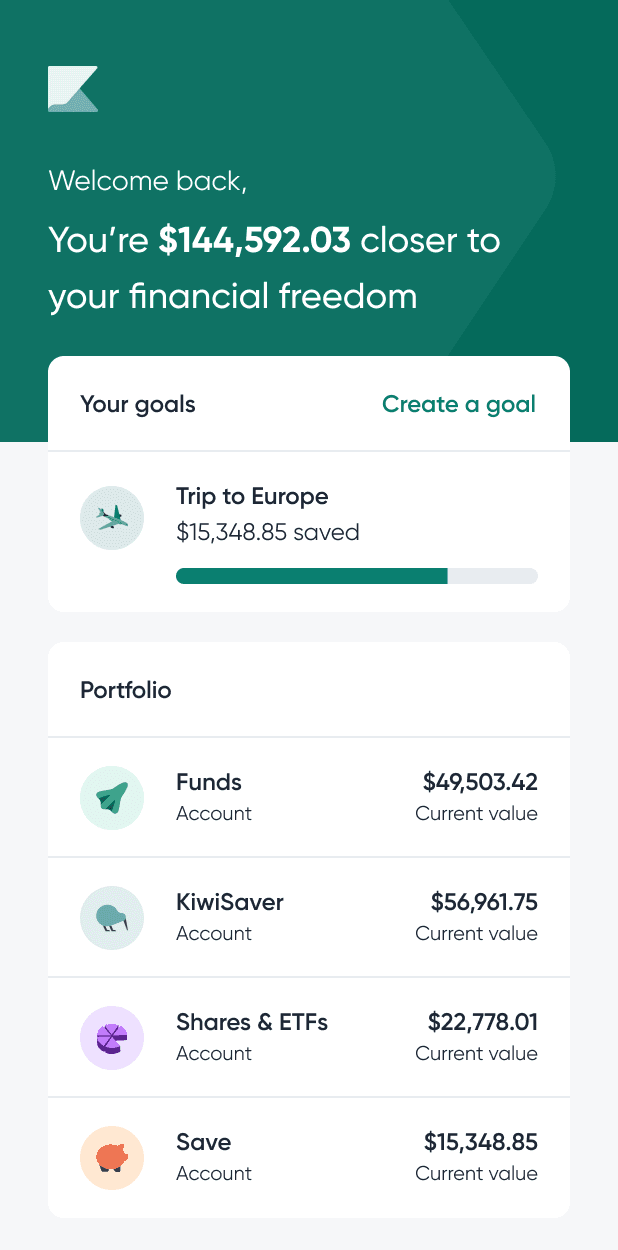Tap the $144,592.03 total balance text
Viewport: 618px width, 1250px height.
255,240
